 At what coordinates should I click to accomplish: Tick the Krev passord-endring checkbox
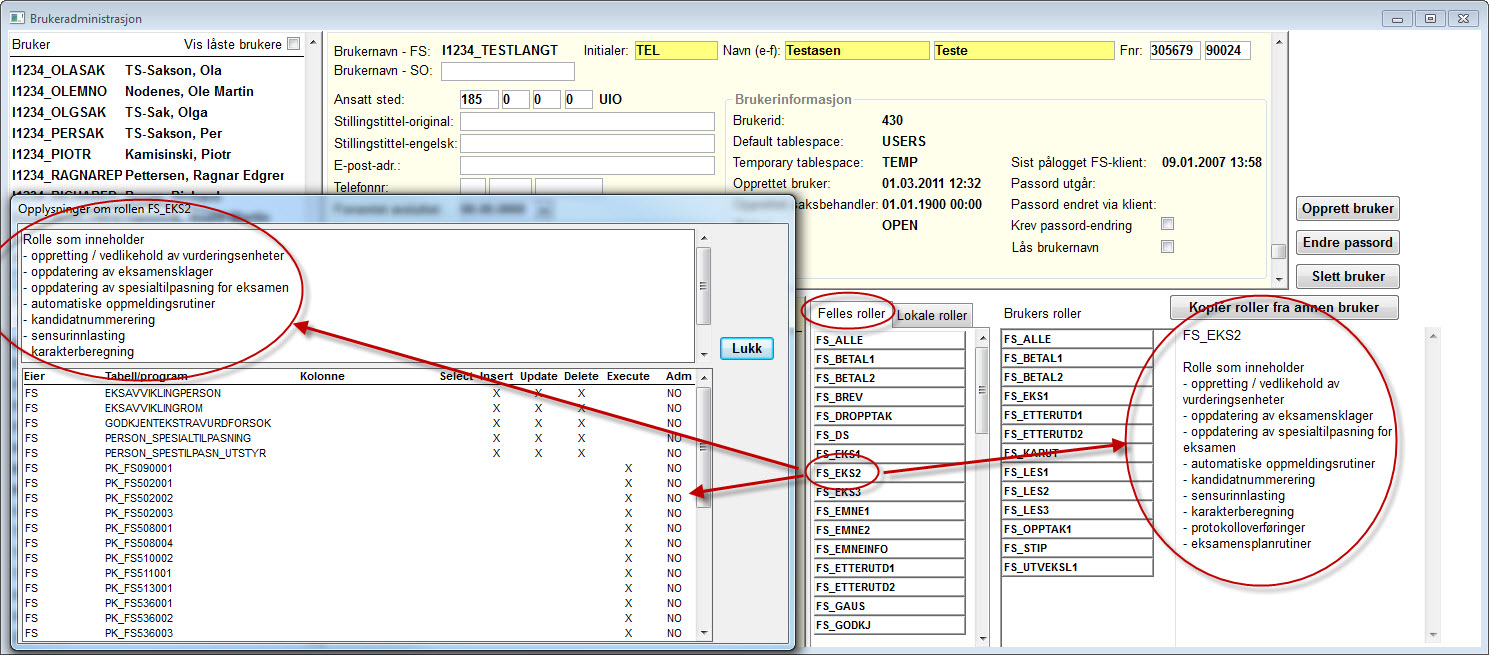pyautogui.click(x=1167, y=225)
